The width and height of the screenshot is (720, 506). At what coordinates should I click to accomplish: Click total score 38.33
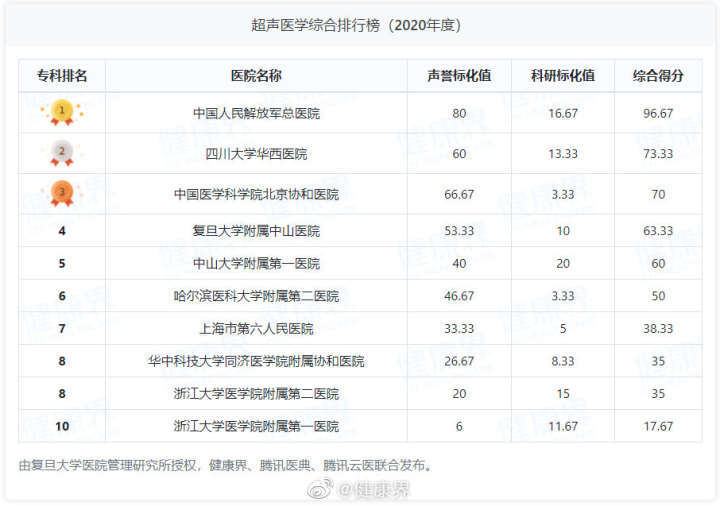[658, 328]
